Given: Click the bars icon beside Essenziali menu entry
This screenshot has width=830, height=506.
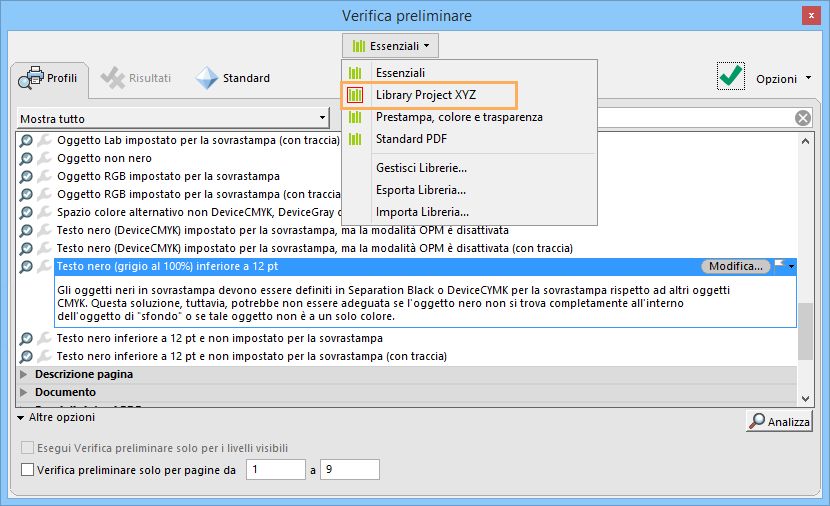Looking at the screenshot, I should [x=355, y=73].
